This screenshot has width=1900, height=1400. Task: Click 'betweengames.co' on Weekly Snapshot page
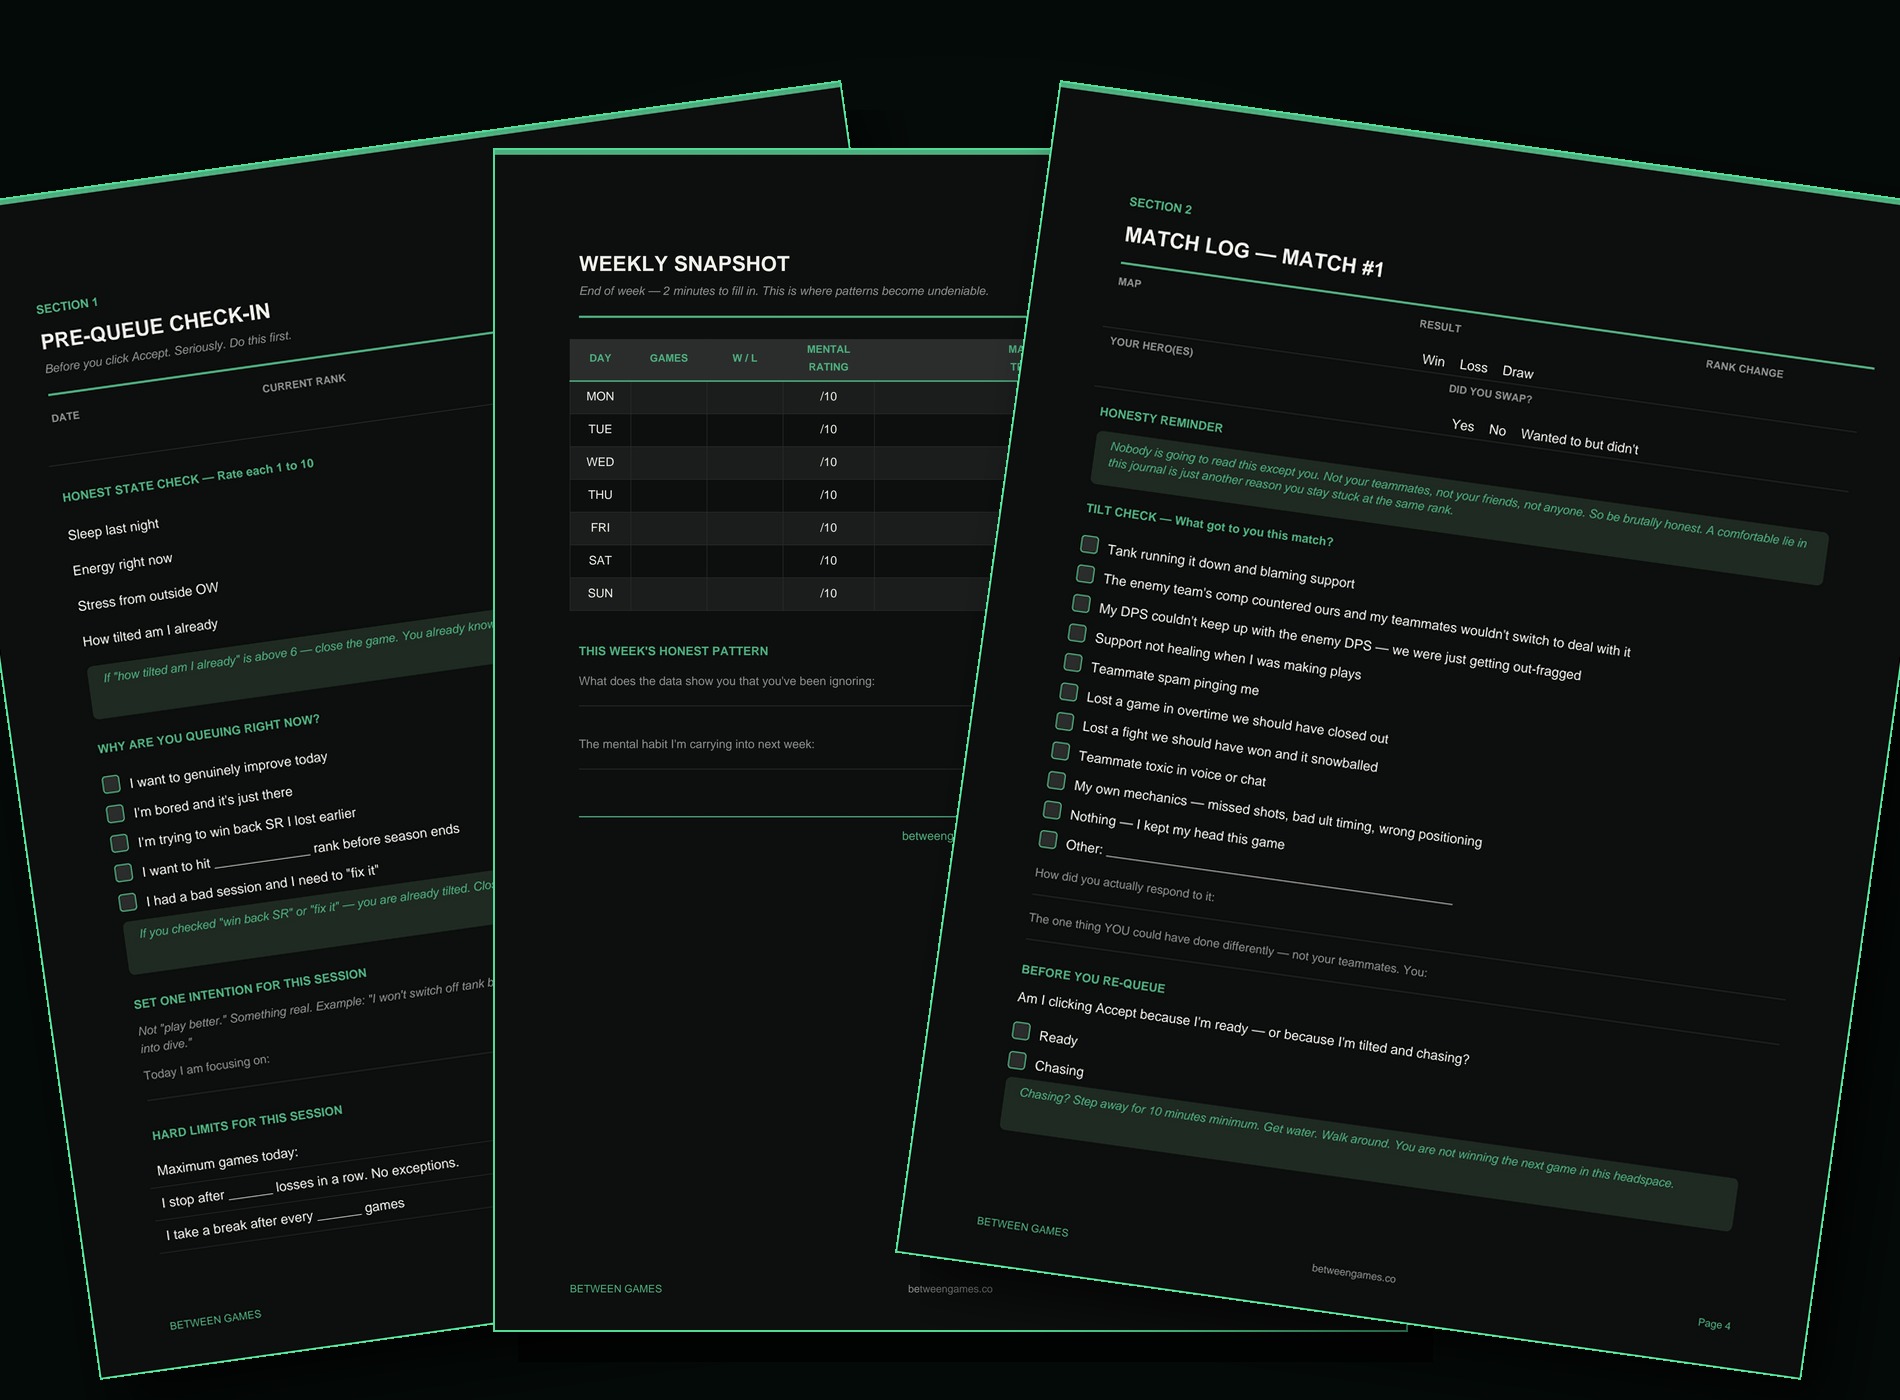(950, 1289)
